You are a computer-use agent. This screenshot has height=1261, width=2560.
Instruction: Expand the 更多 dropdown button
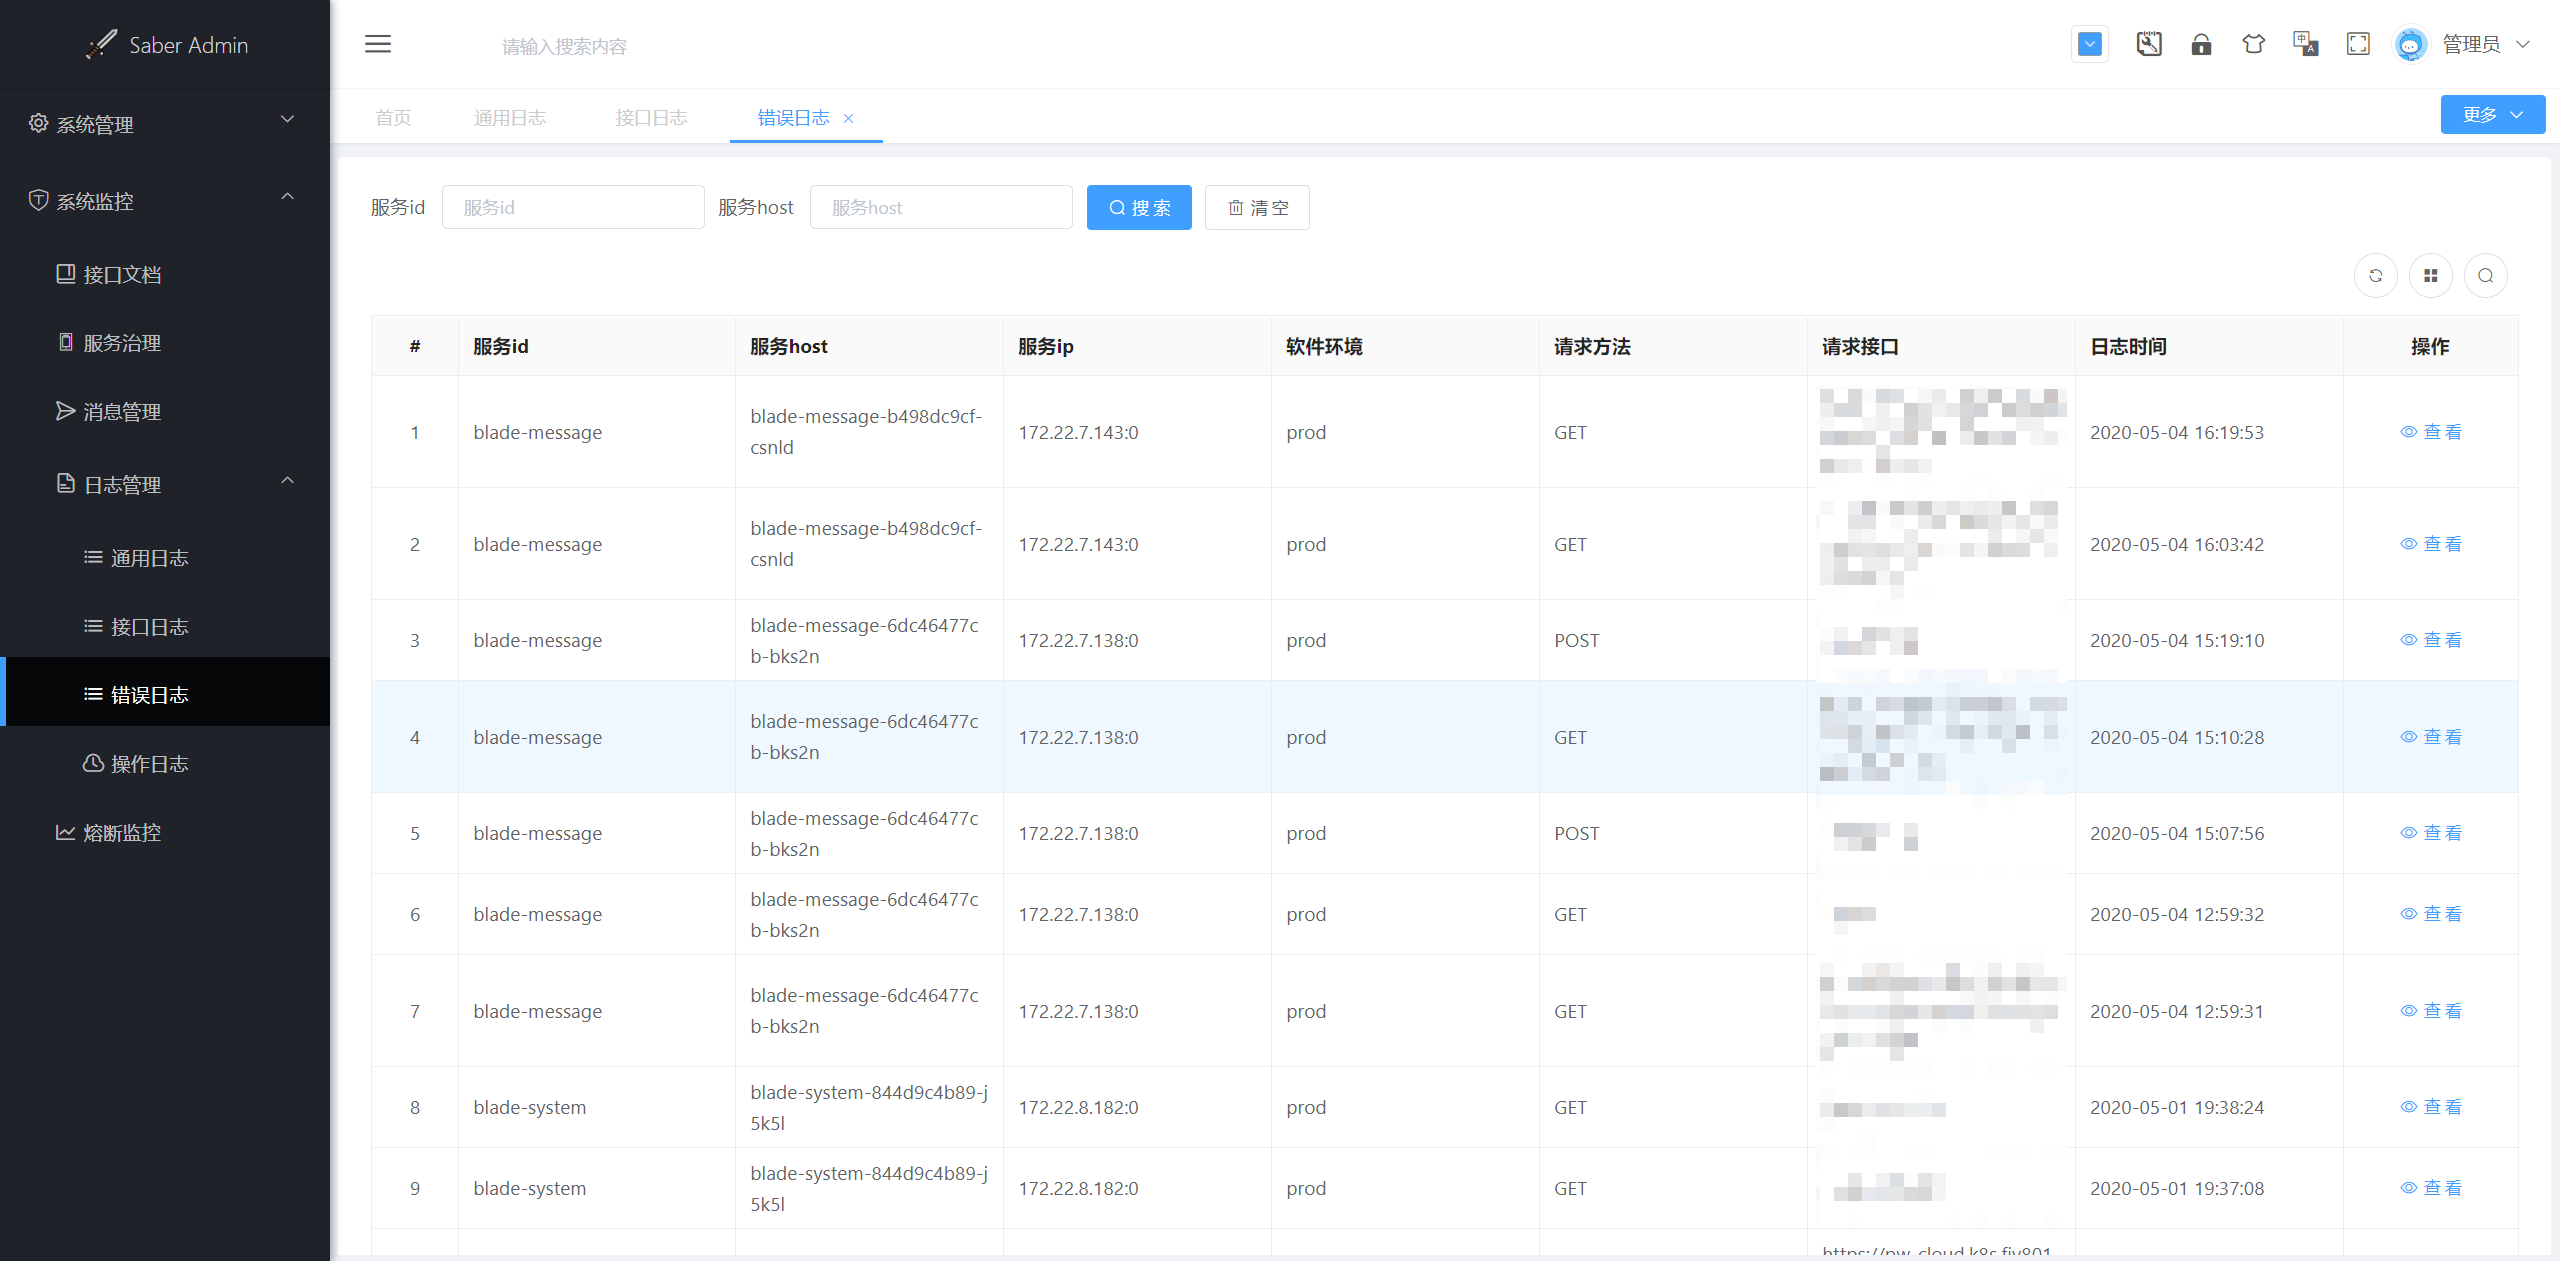point(2492,115)
